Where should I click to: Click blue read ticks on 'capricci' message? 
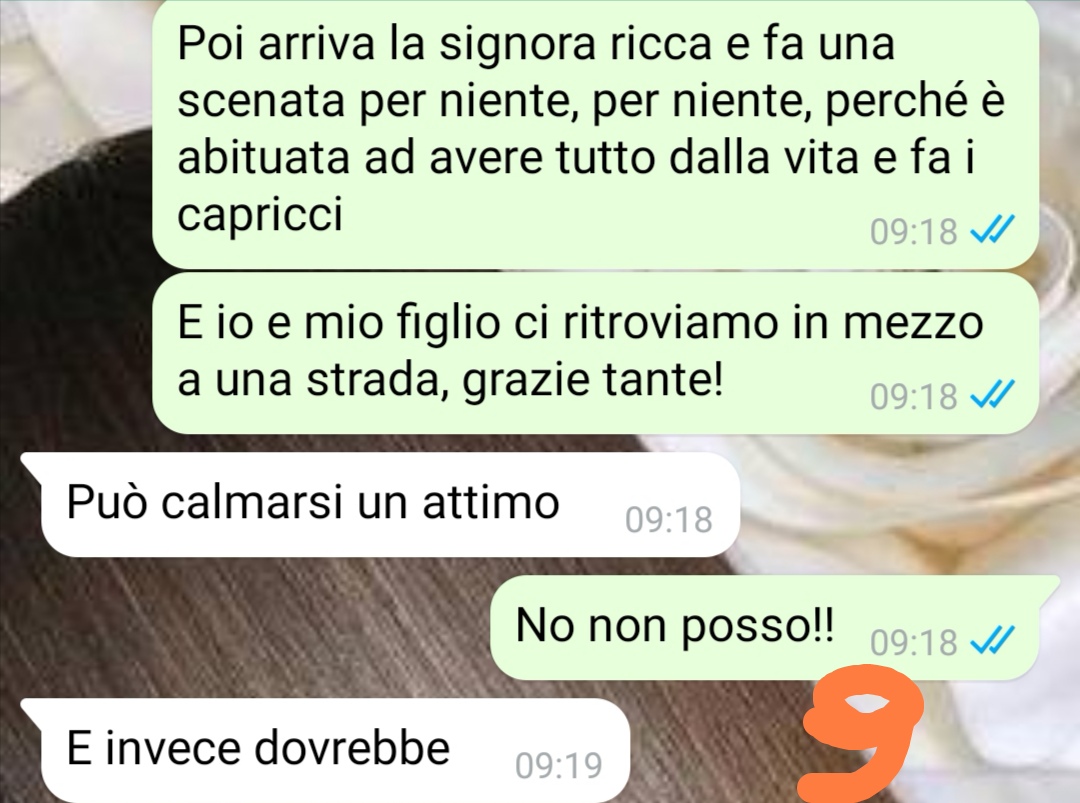[992, 229]
